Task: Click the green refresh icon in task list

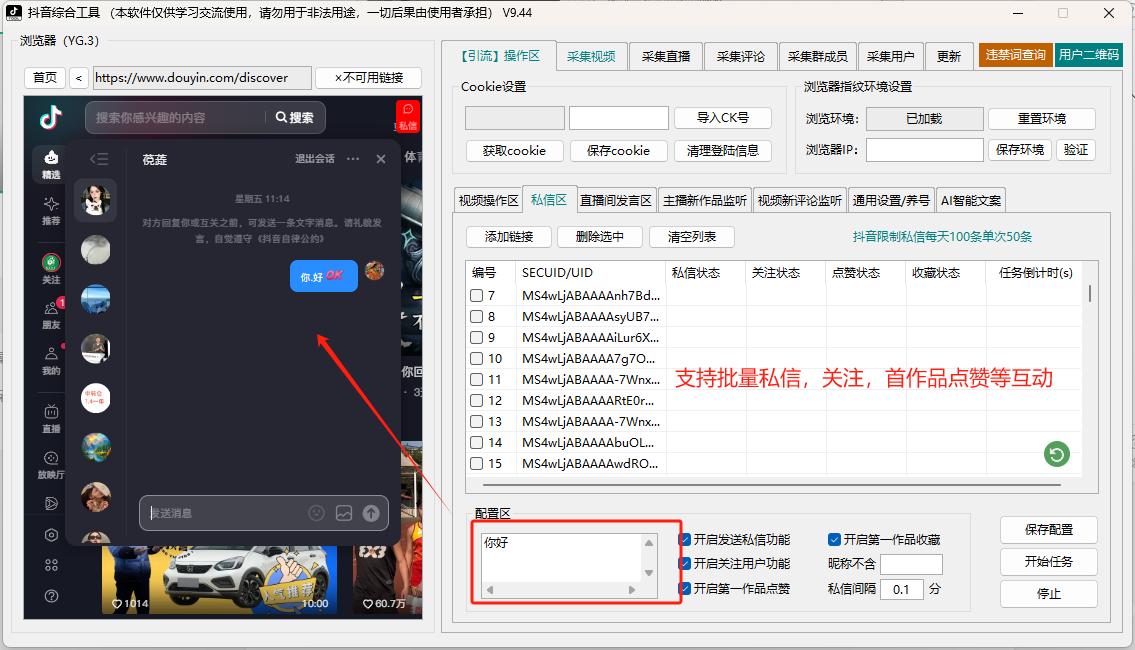Action: 1056,454
